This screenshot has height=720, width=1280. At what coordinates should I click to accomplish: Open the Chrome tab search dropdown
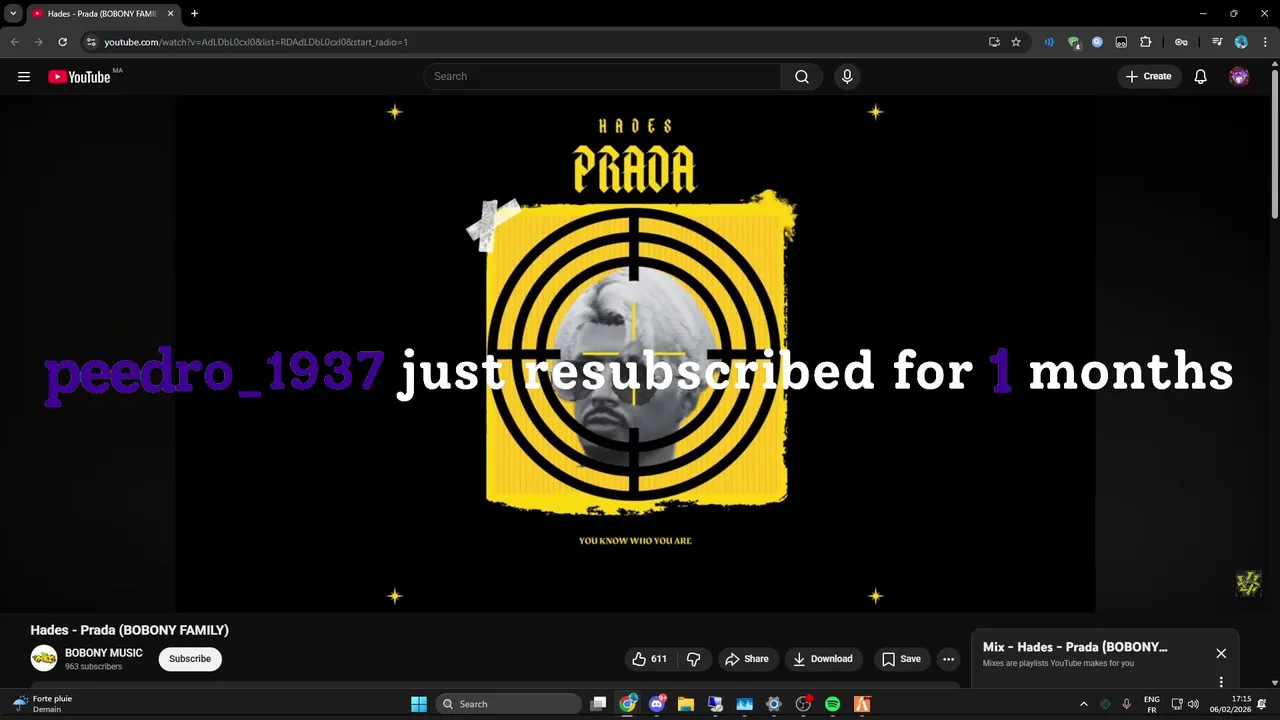13,14
